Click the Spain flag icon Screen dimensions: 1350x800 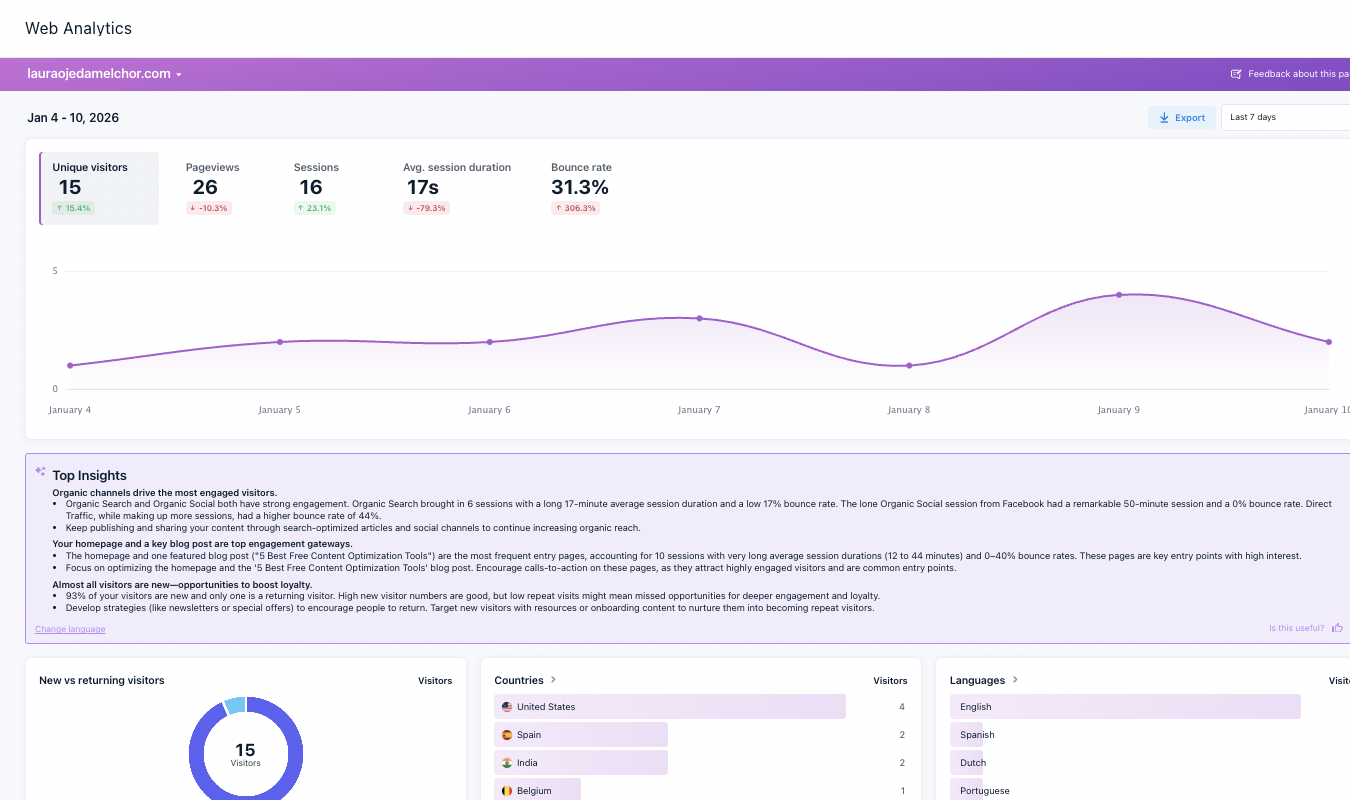[507, 734]
